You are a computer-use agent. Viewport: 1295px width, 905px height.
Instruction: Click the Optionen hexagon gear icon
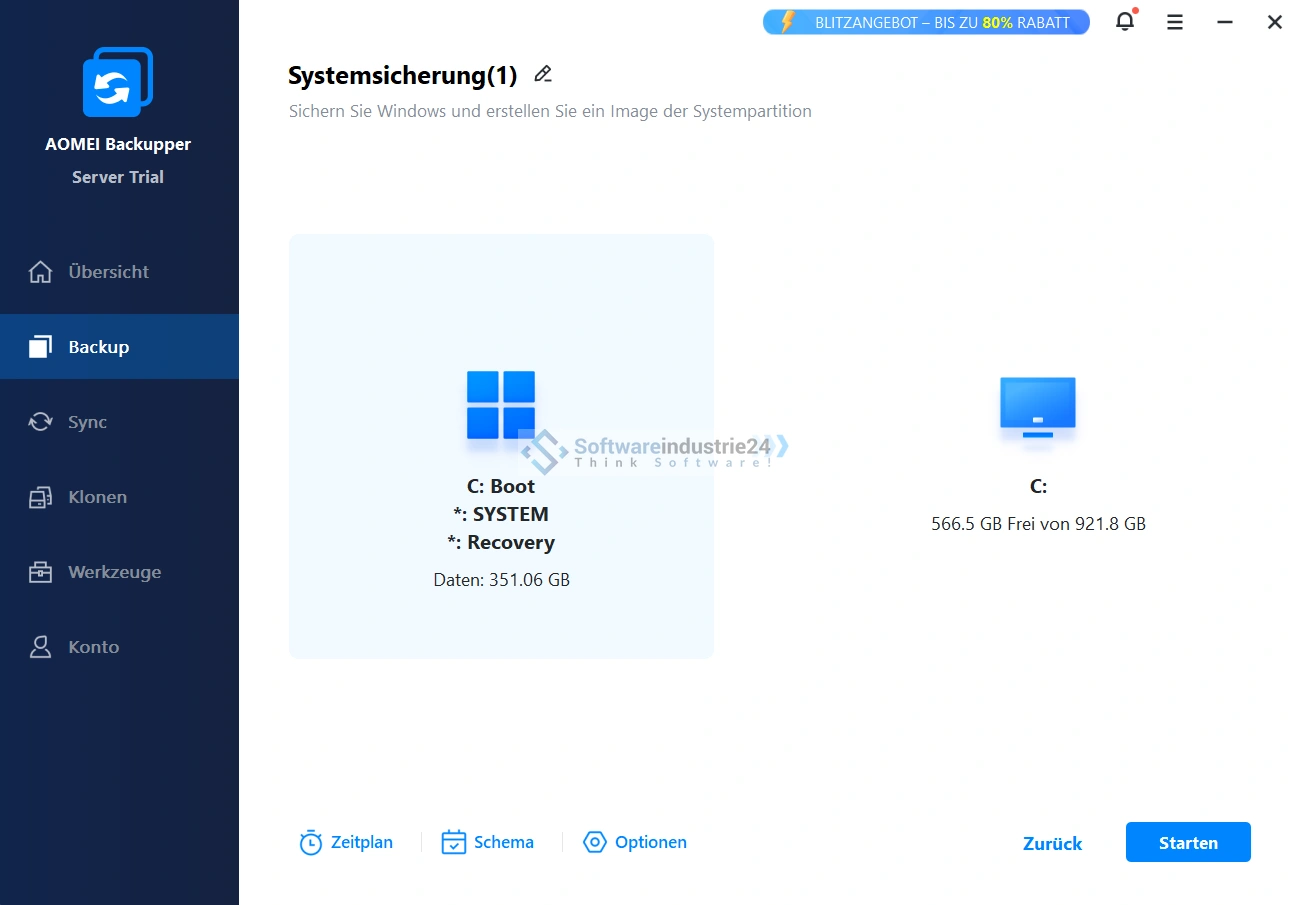(595, 843)
